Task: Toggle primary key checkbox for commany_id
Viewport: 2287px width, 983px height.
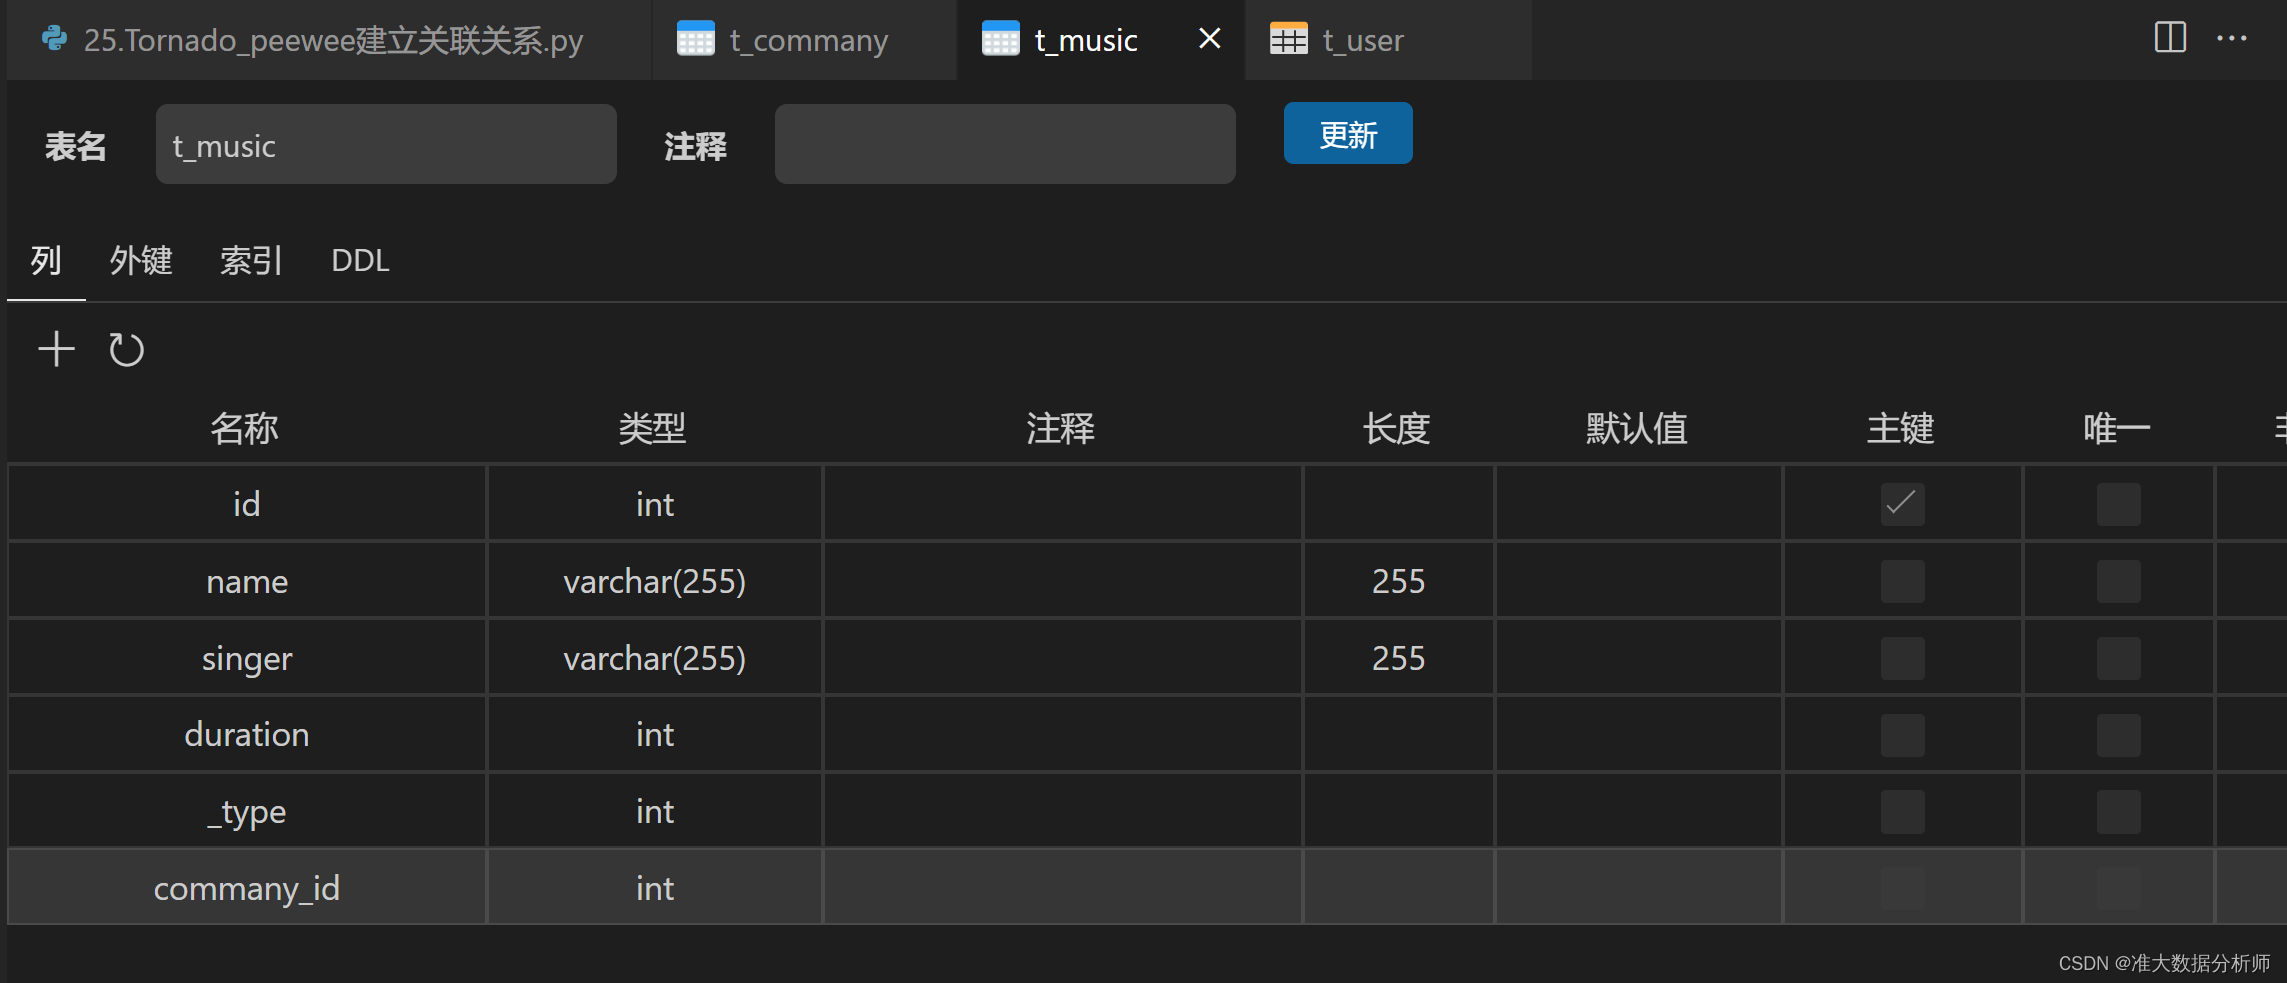Action: (1902, 888)
